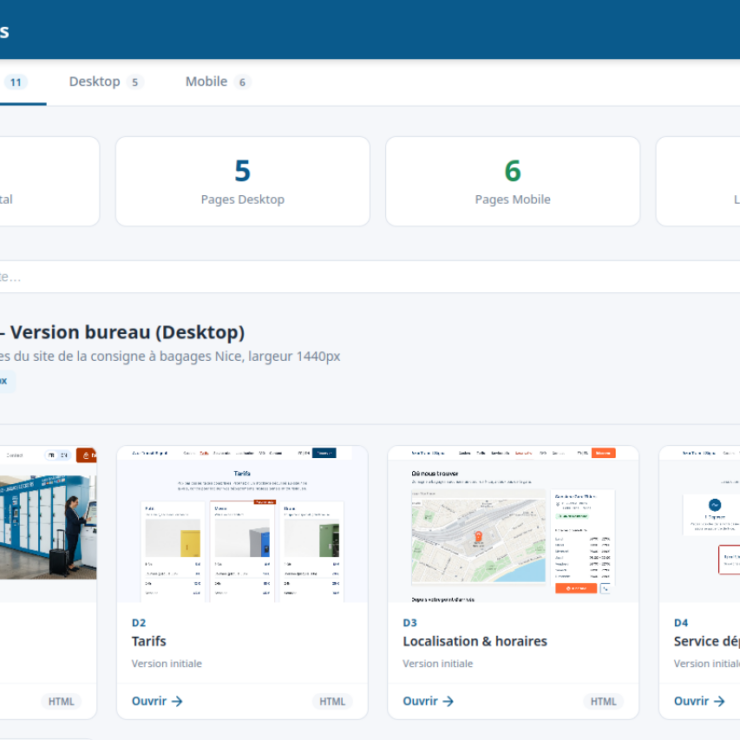
Task: Click the Mobile tab count badge 6
Action: point(242,82)
